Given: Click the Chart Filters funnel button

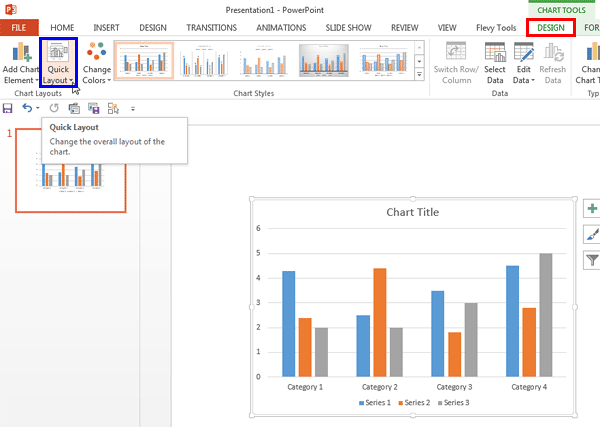Looking at the screenshot, I should coord(592,260).
